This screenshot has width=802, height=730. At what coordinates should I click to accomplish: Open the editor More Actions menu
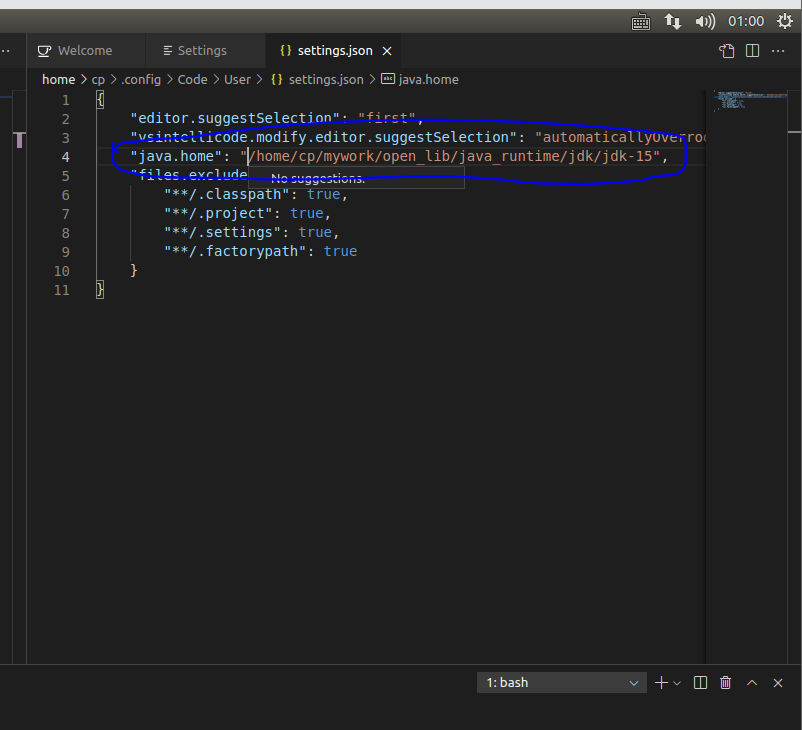tap(778, 51)
